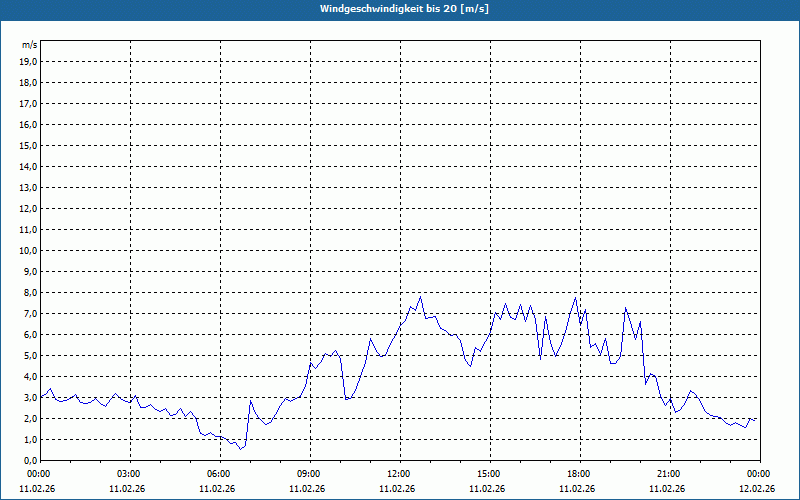Click the wind curve peak at 18:00

(x=576, y=298)
